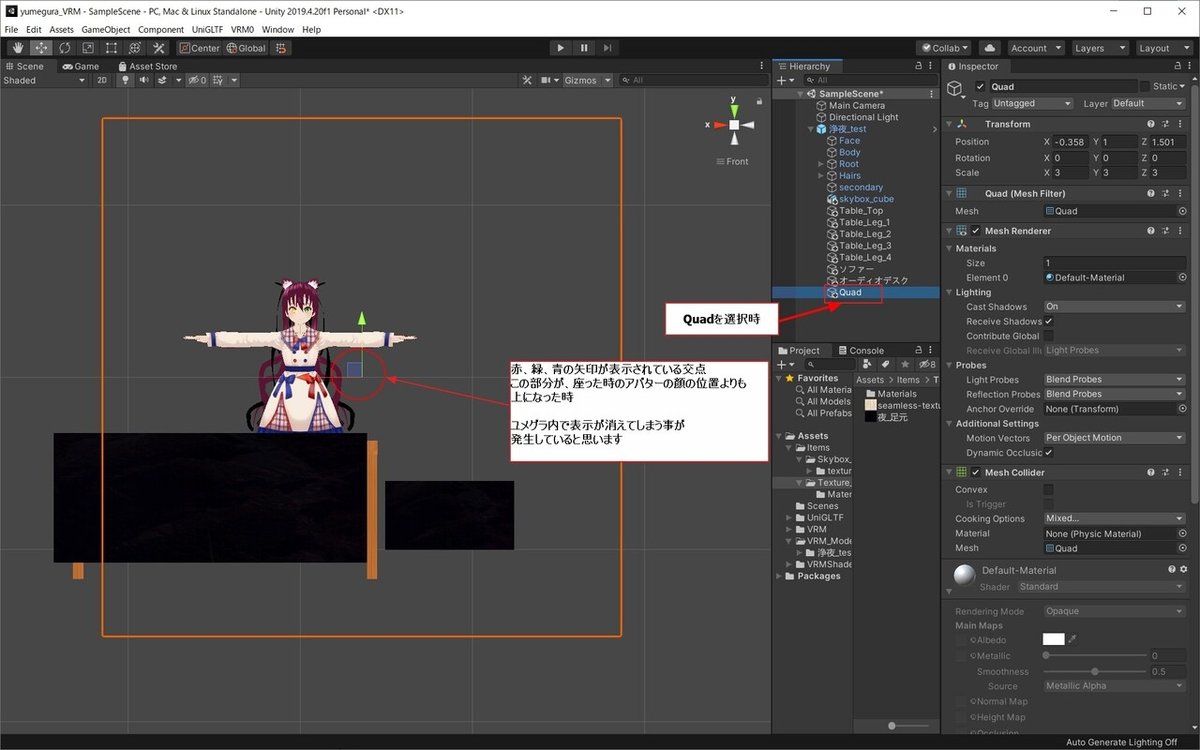Viewport: 1200px width, 750px height.
Task: Collapse Transform component foldout
Action: tap(949, 124)
